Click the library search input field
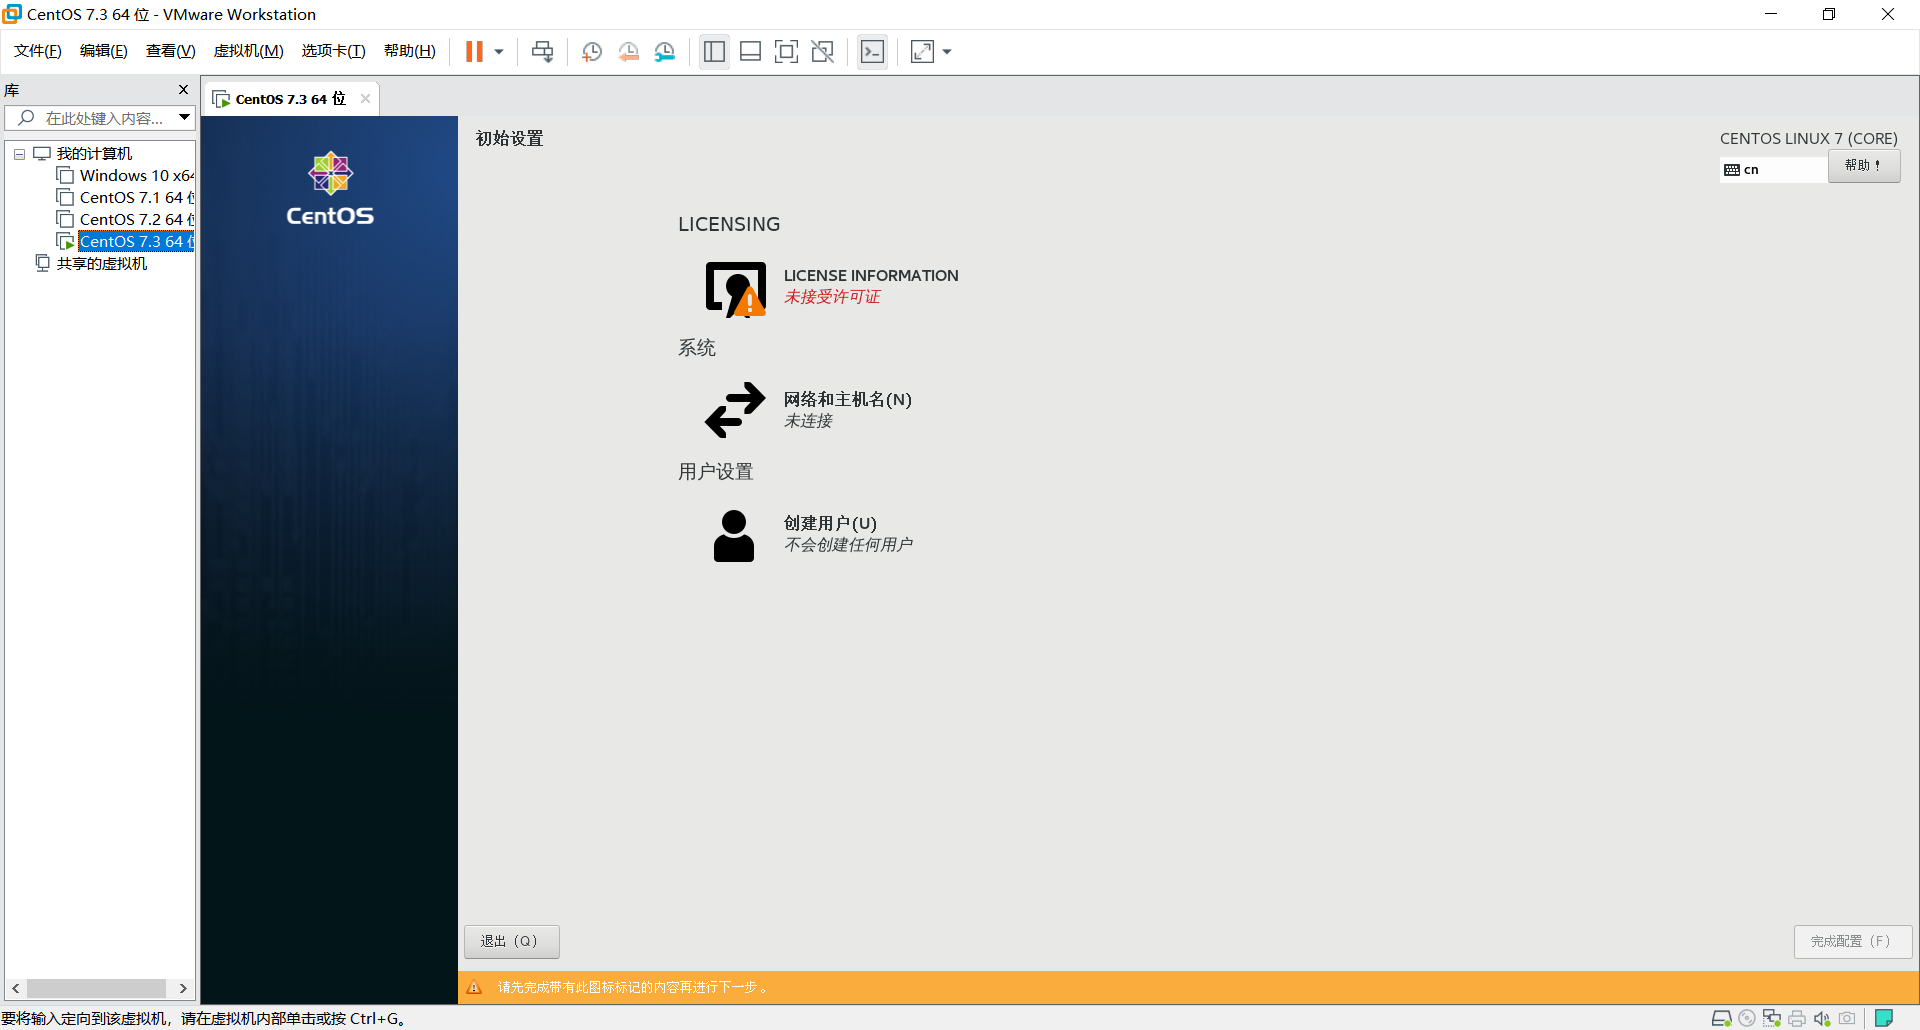 click(90, 118)
